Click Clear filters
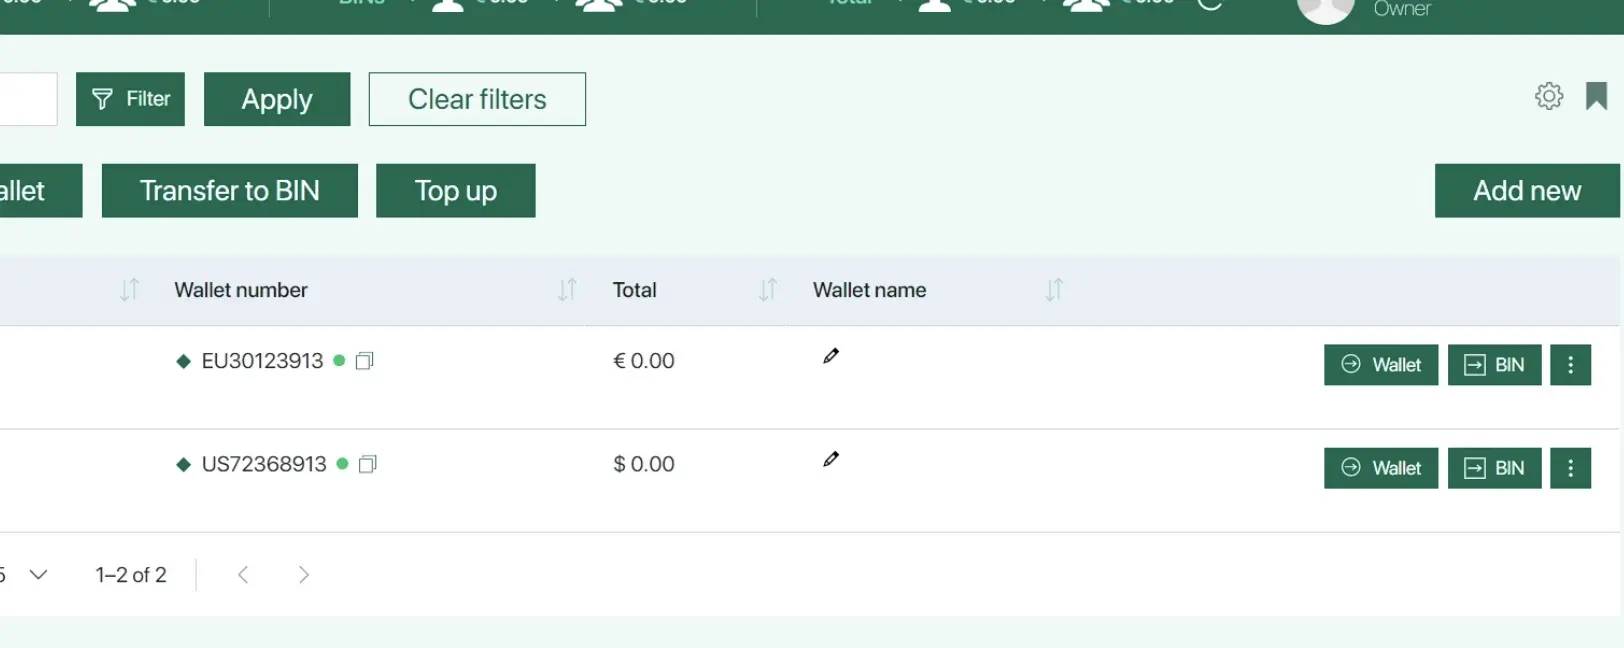 coord(477,99)
